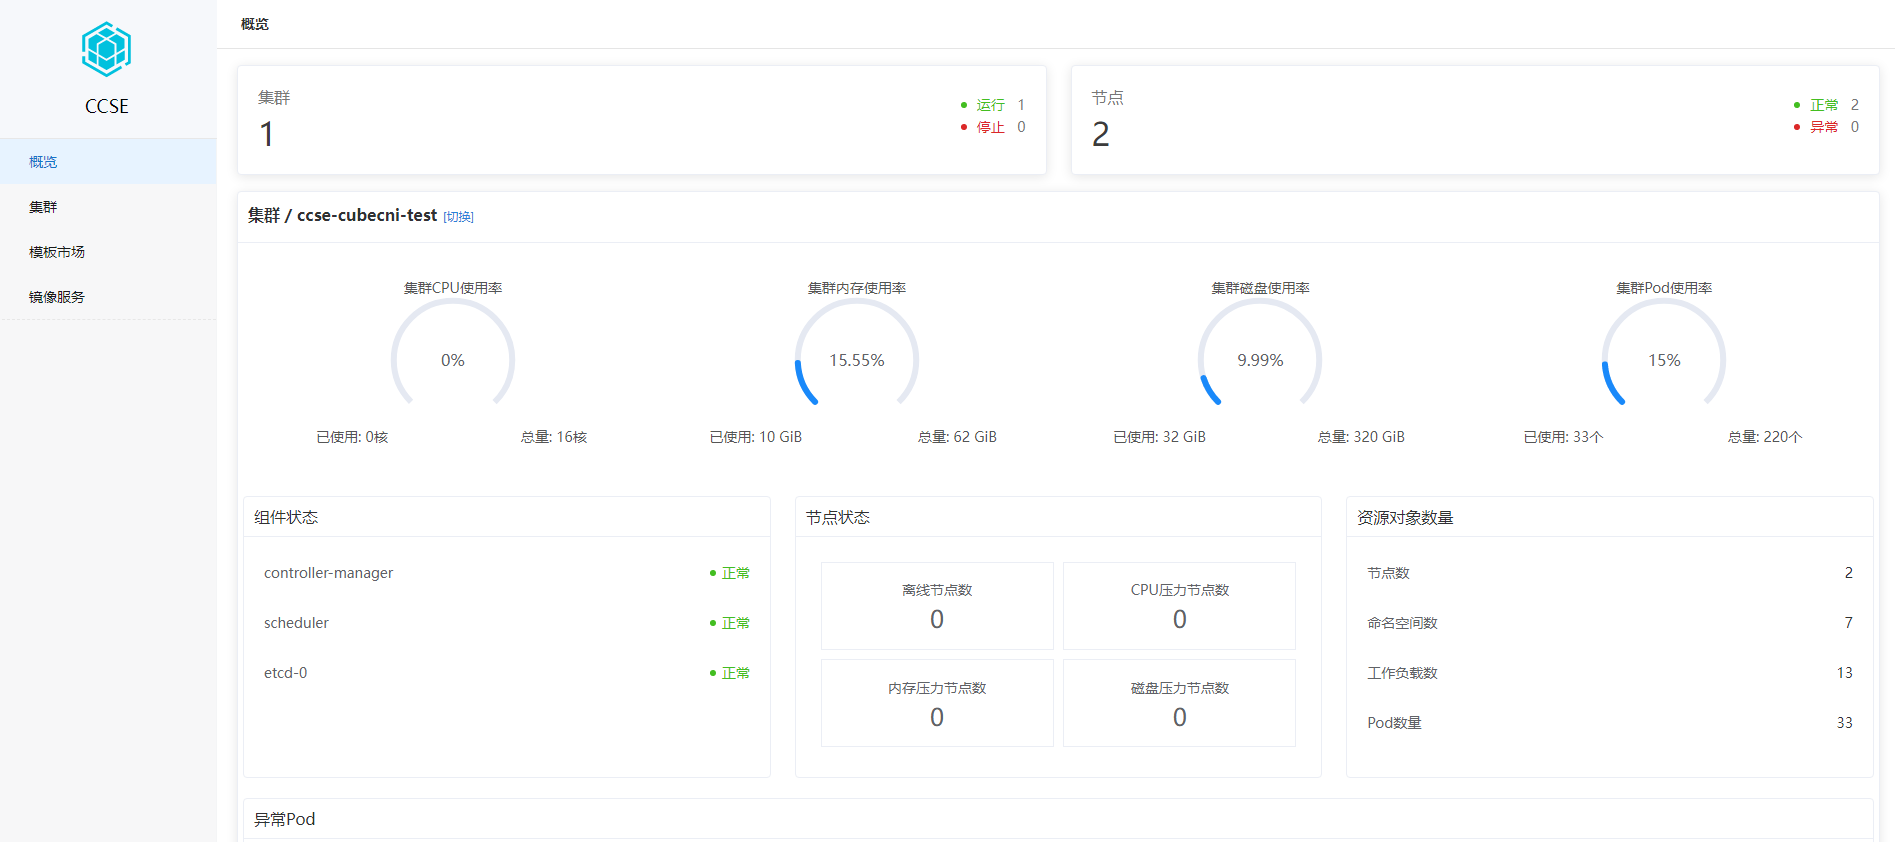Screen dimensions: 1895x842
Task: Click the 工作负载数 resource row
Action: click(x=1610, y=673)
